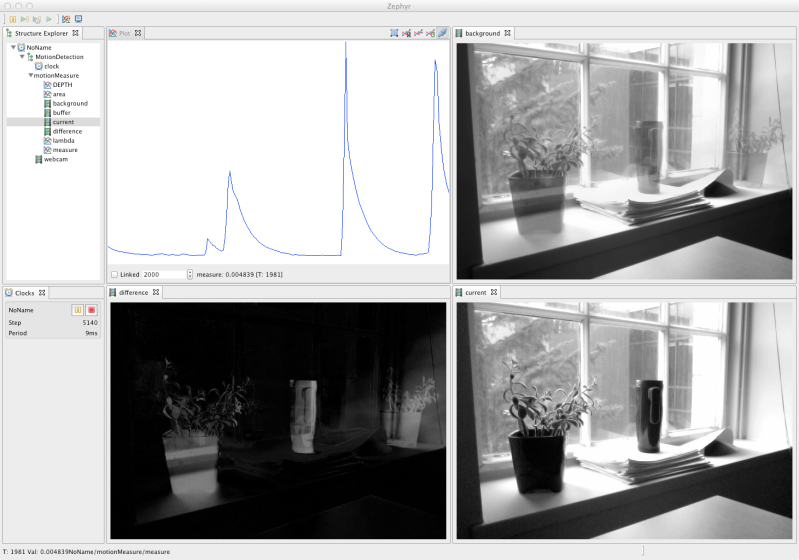
Task: Select the Structure Explorer tab
Action: 41,33
